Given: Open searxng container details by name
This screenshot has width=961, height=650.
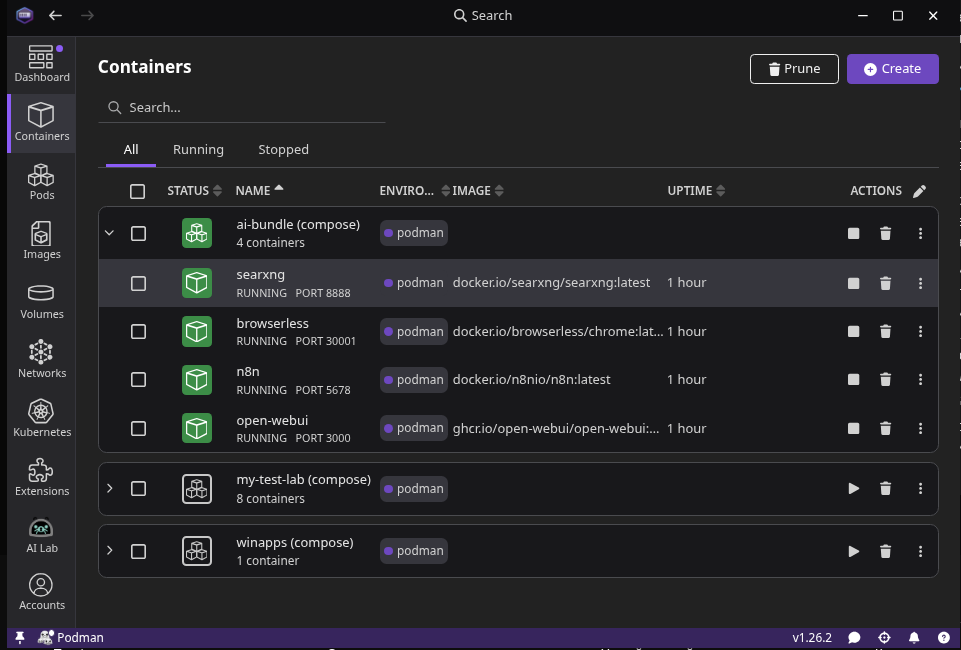Looking at the screenshot, I should point(260,274).
